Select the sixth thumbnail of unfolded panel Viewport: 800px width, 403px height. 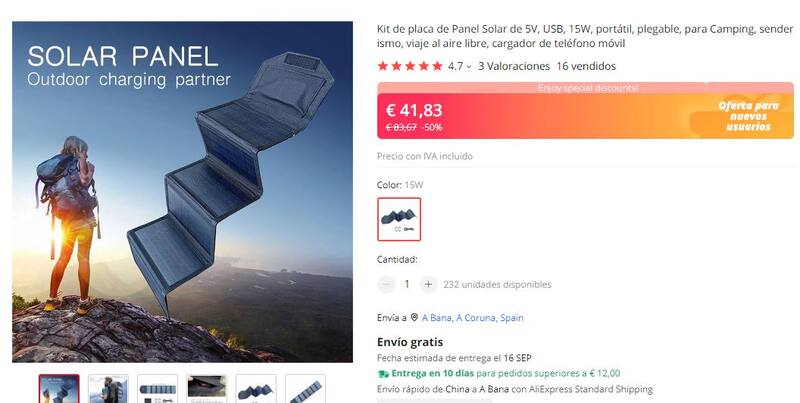coord(305,389)
